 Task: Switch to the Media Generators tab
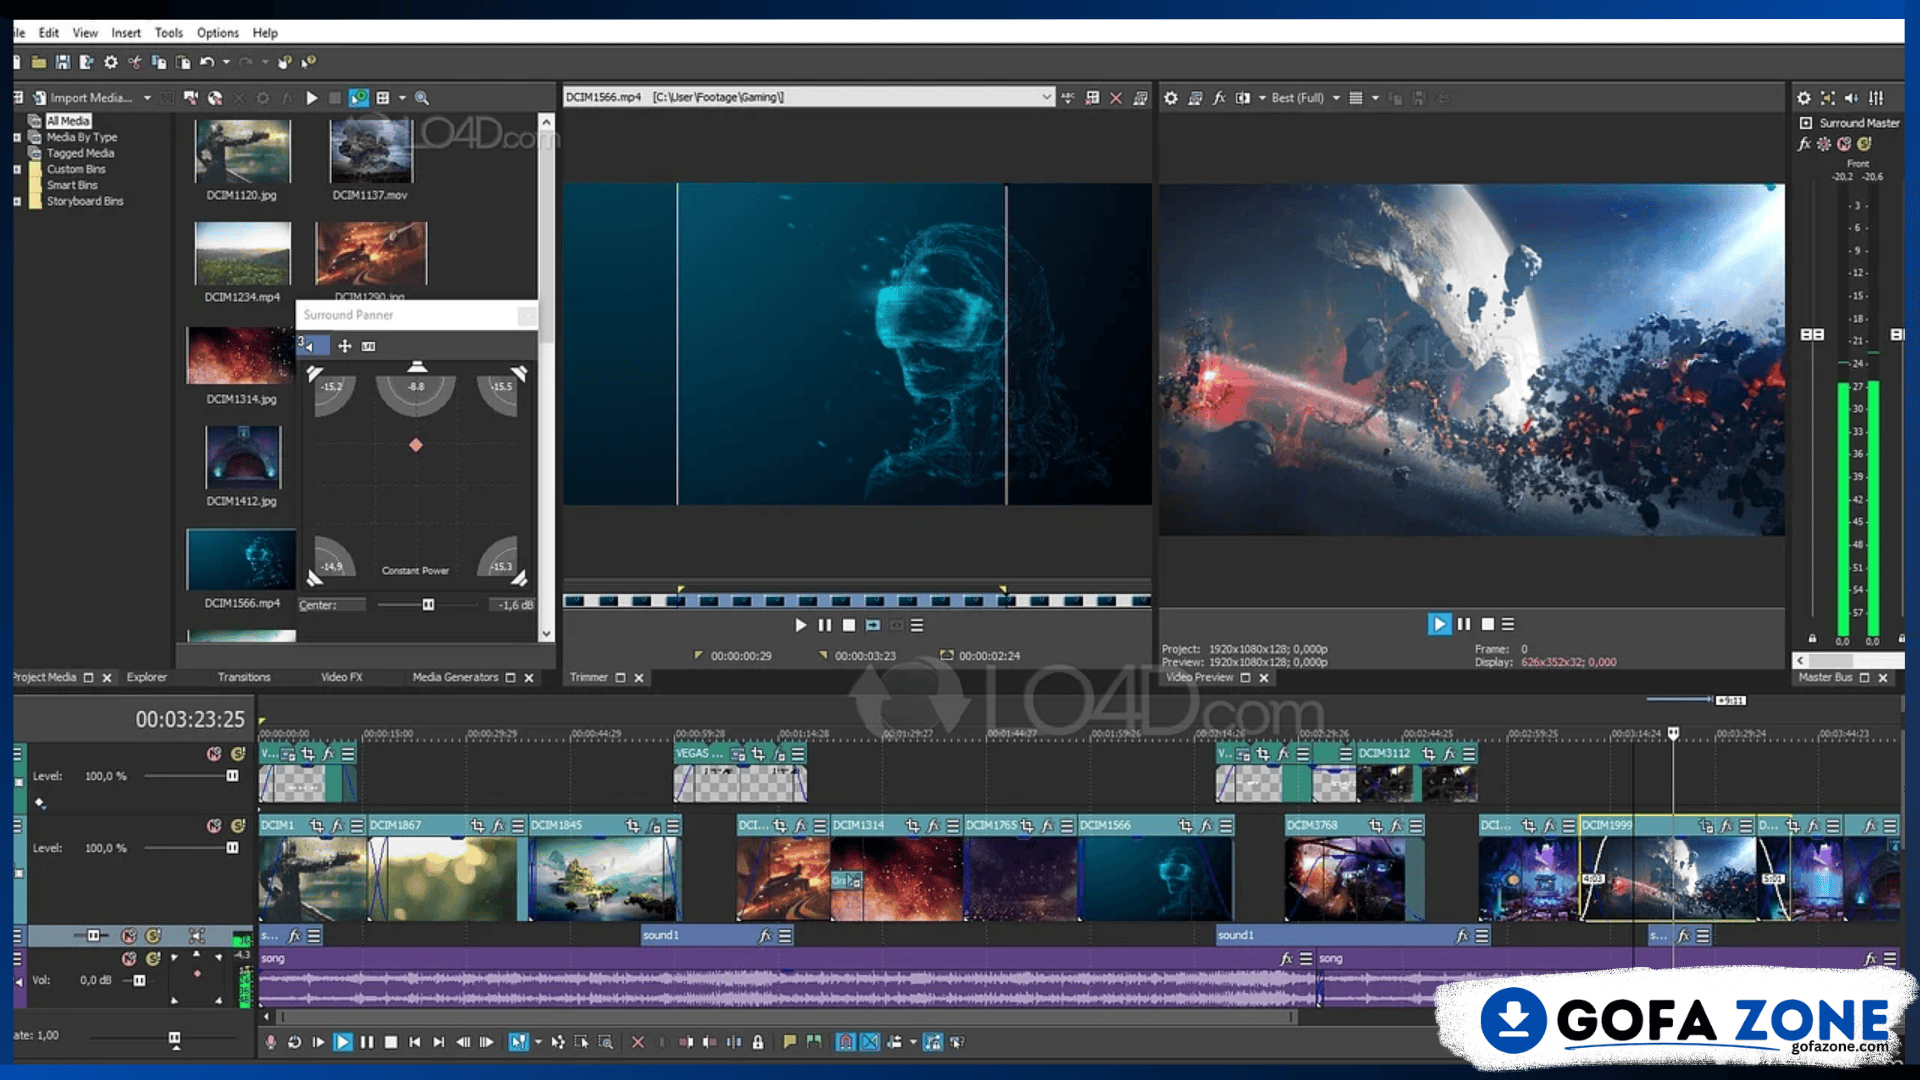click(x=455, y=677)
